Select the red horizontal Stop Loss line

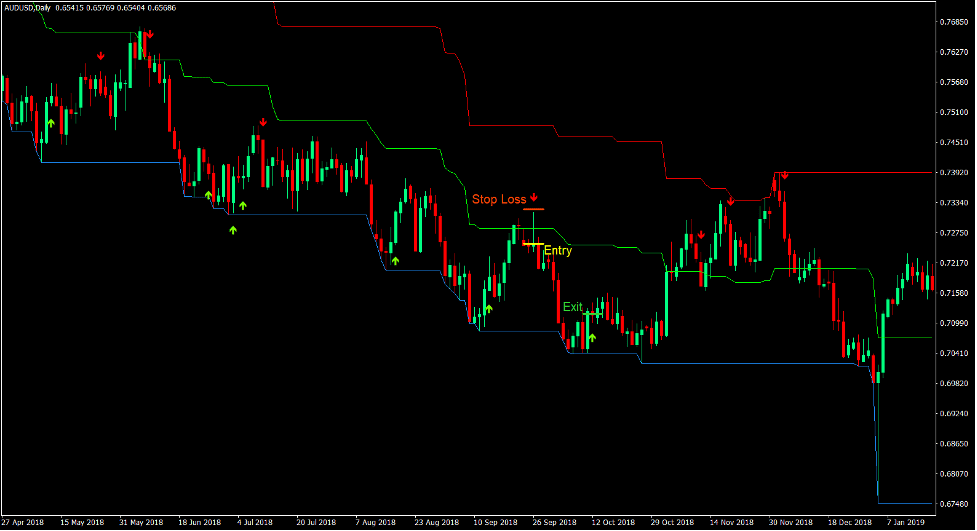point(532,209)
